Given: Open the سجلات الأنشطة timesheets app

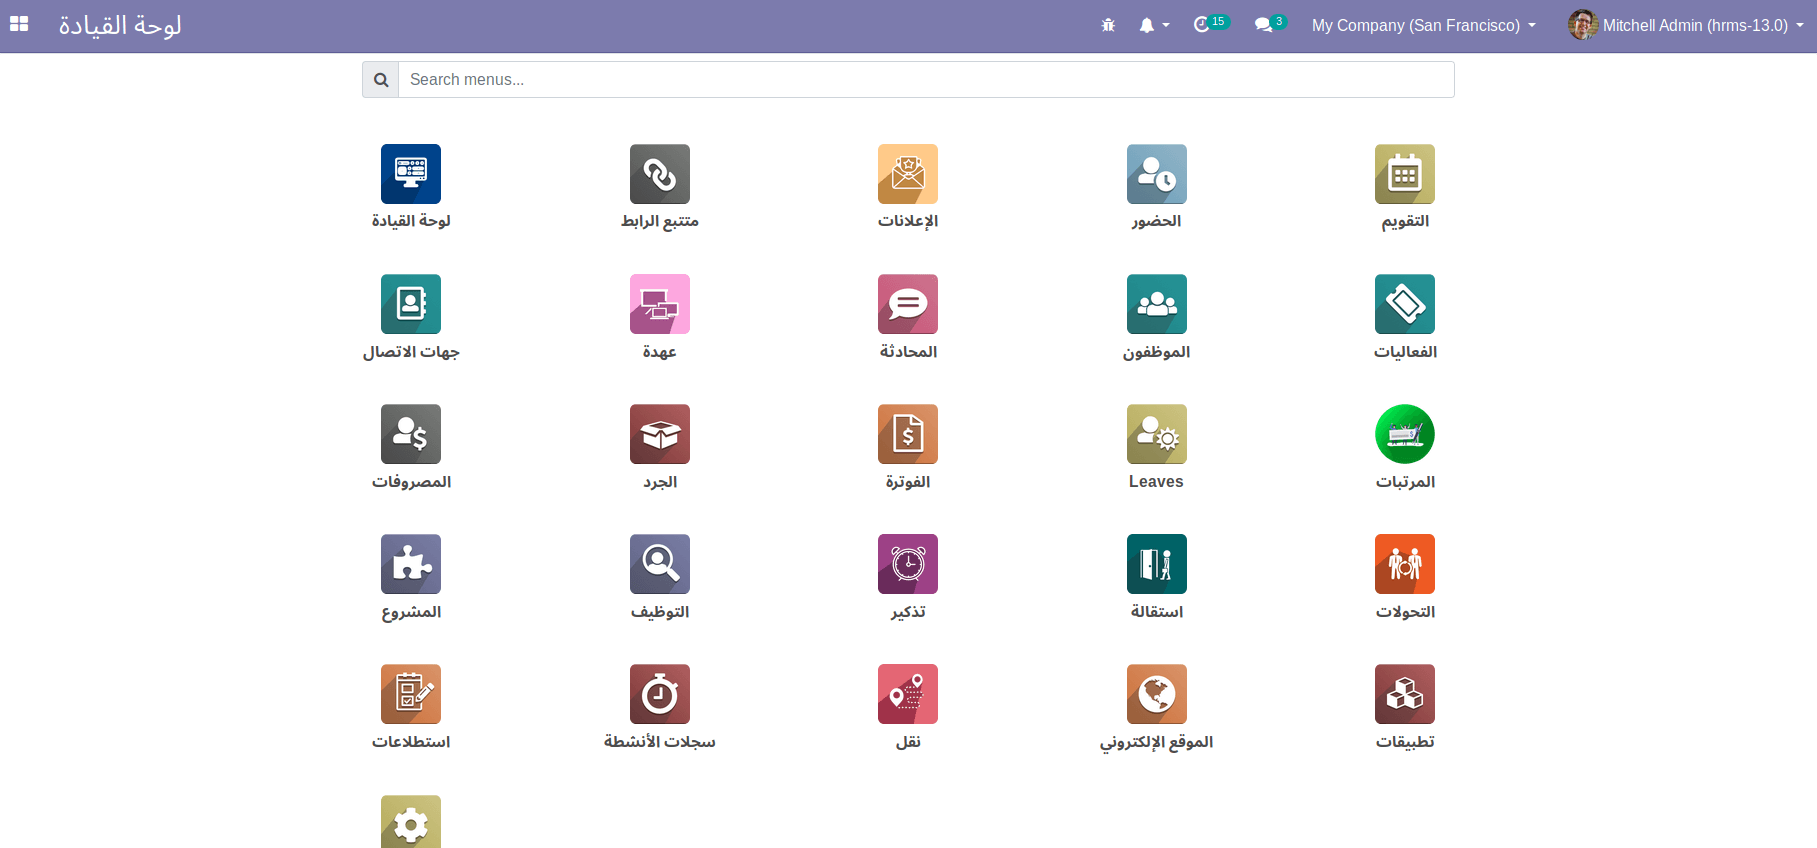Looking at the screenshot, I should coord(660,694).
